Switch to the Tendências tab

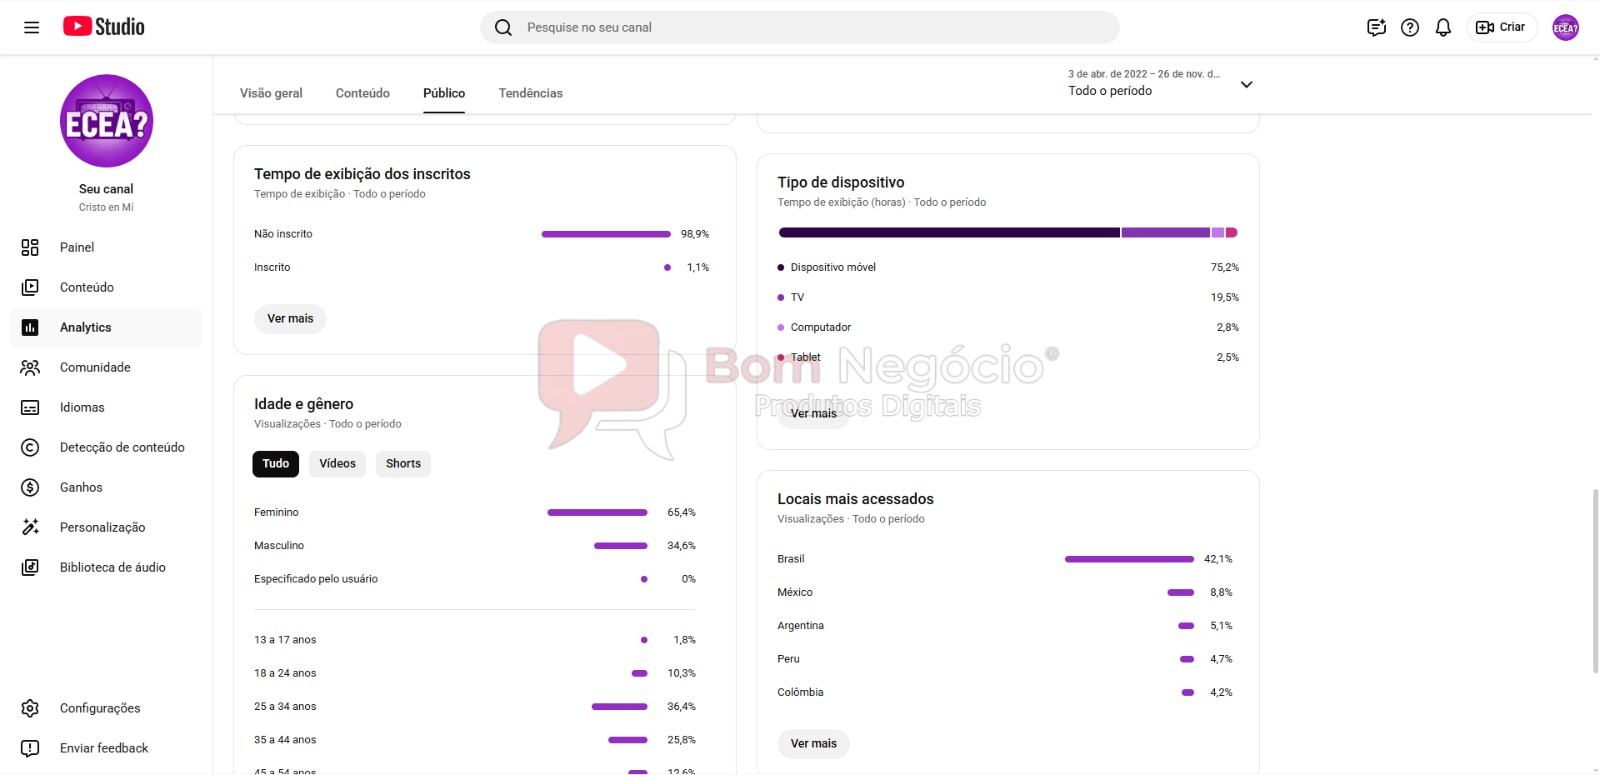pyautogui.click(x=530, y=93)
